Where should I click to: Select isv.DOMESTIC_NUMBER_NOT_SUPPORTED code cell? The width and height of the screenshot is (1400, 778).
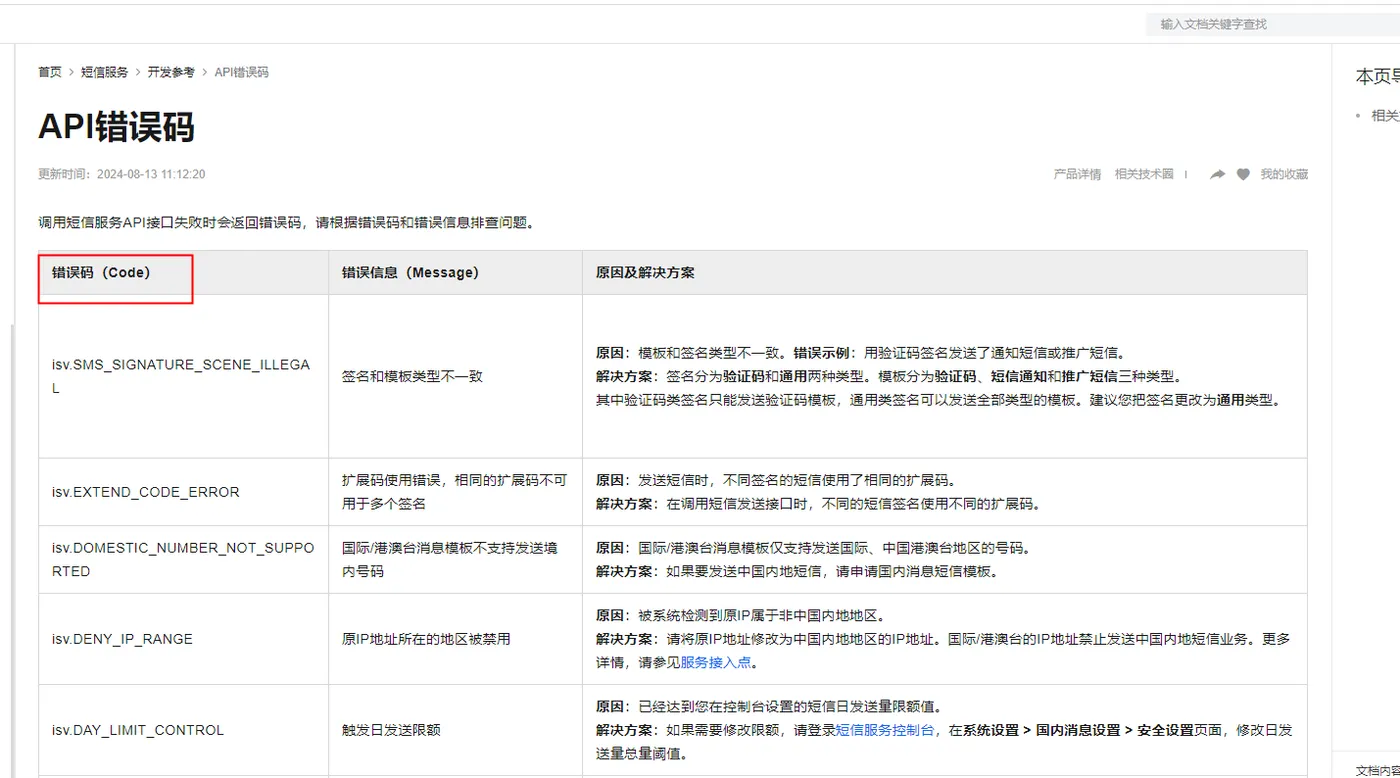click(x=184, y=560)
